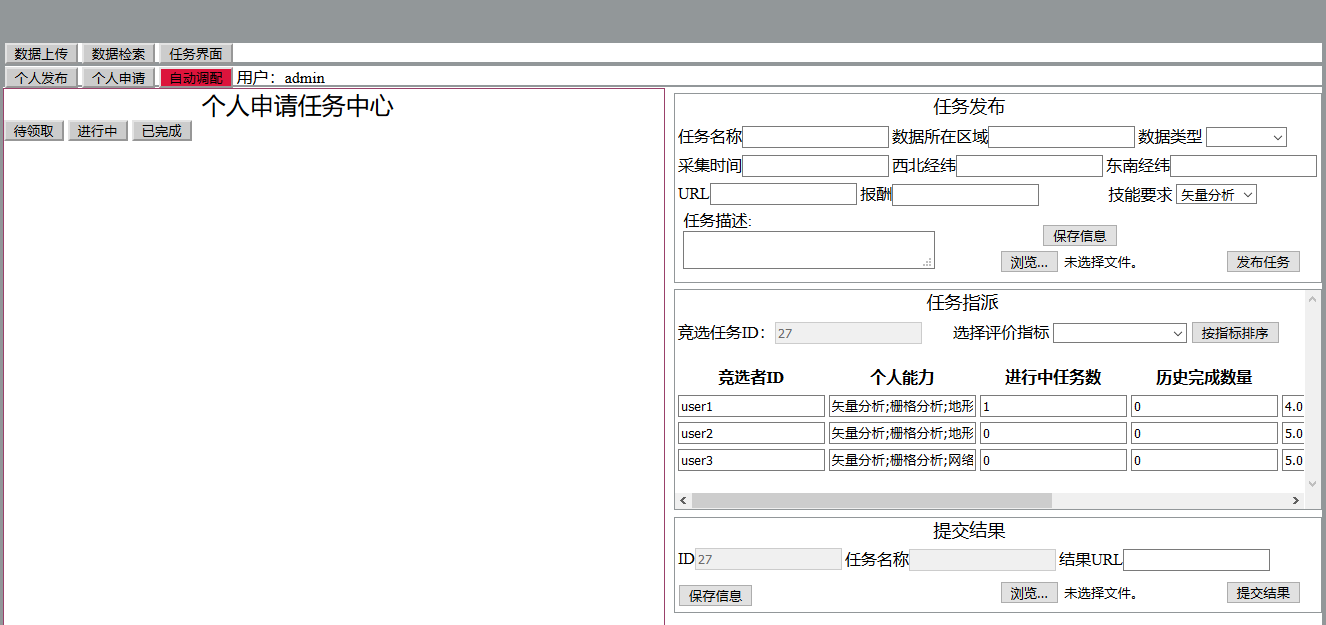Click the 提交结果 button
The image size is (1326, 625).
tap(1263, 593)
